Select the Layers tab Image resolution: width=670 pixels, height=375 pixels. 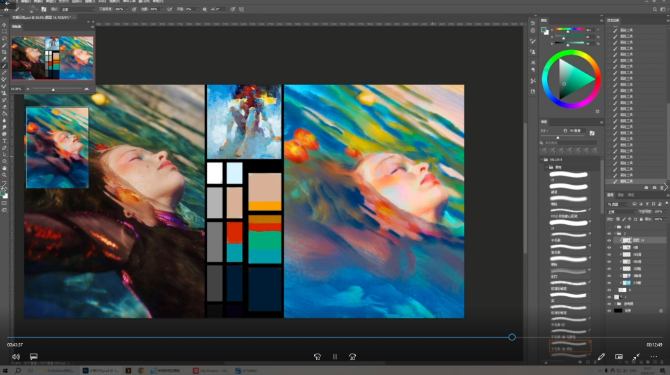coord(611,195)
